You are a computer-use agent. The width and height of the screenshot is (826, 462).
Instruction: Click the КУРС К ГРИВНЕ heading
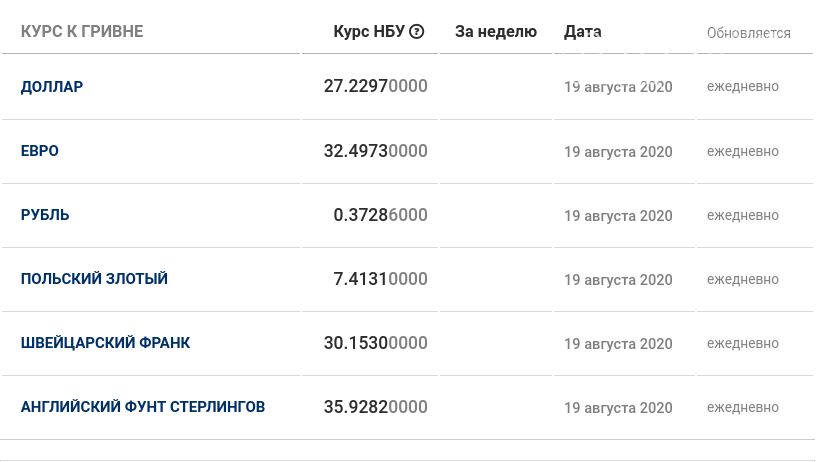[82, 32]
